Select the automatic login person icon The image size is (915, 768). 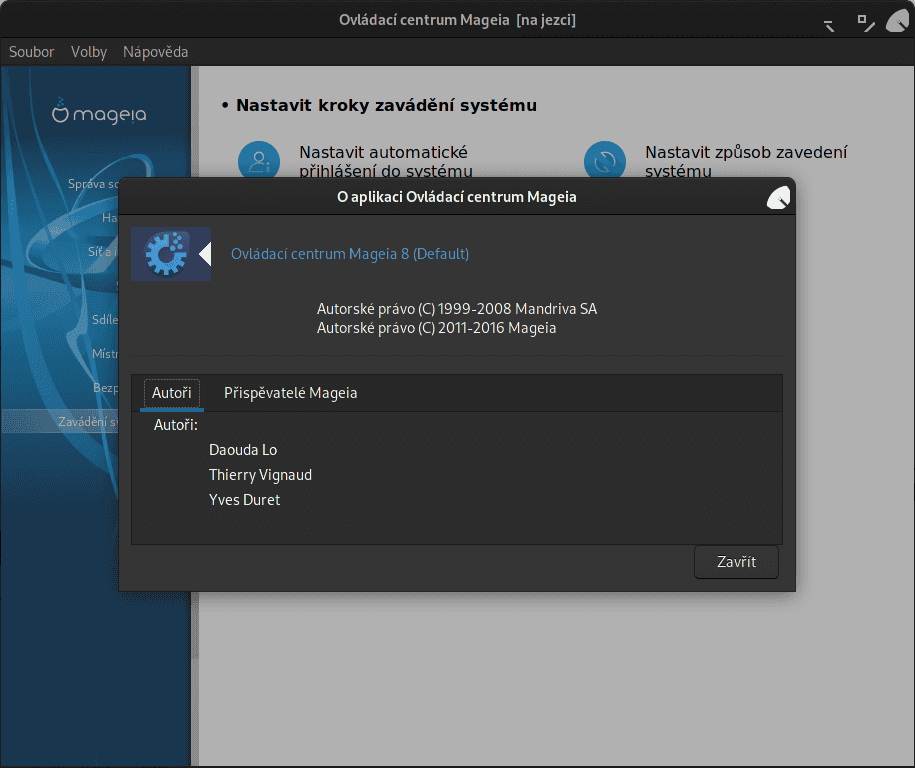click(x=259, y=160)
